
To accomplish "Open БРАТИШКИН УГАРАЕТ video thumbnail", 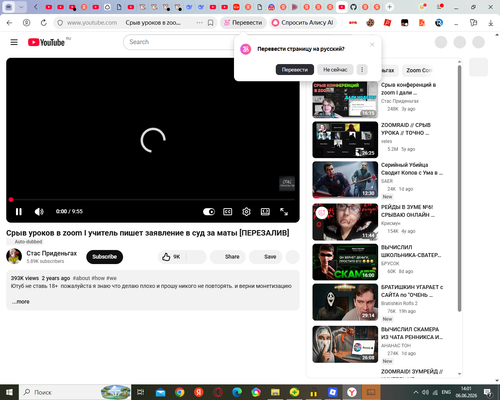I will pyautogui.click(x=345, y=302).
